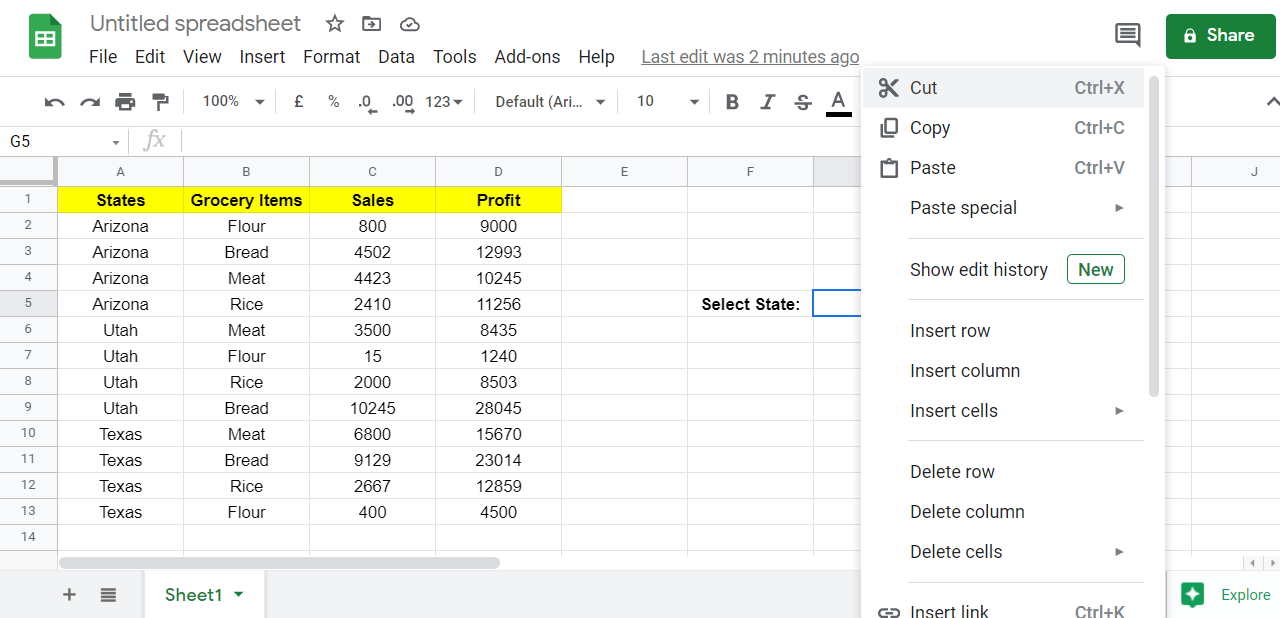Open the font size dropdown
This screenshot has width=1280, height=618.
click(664, 101)
